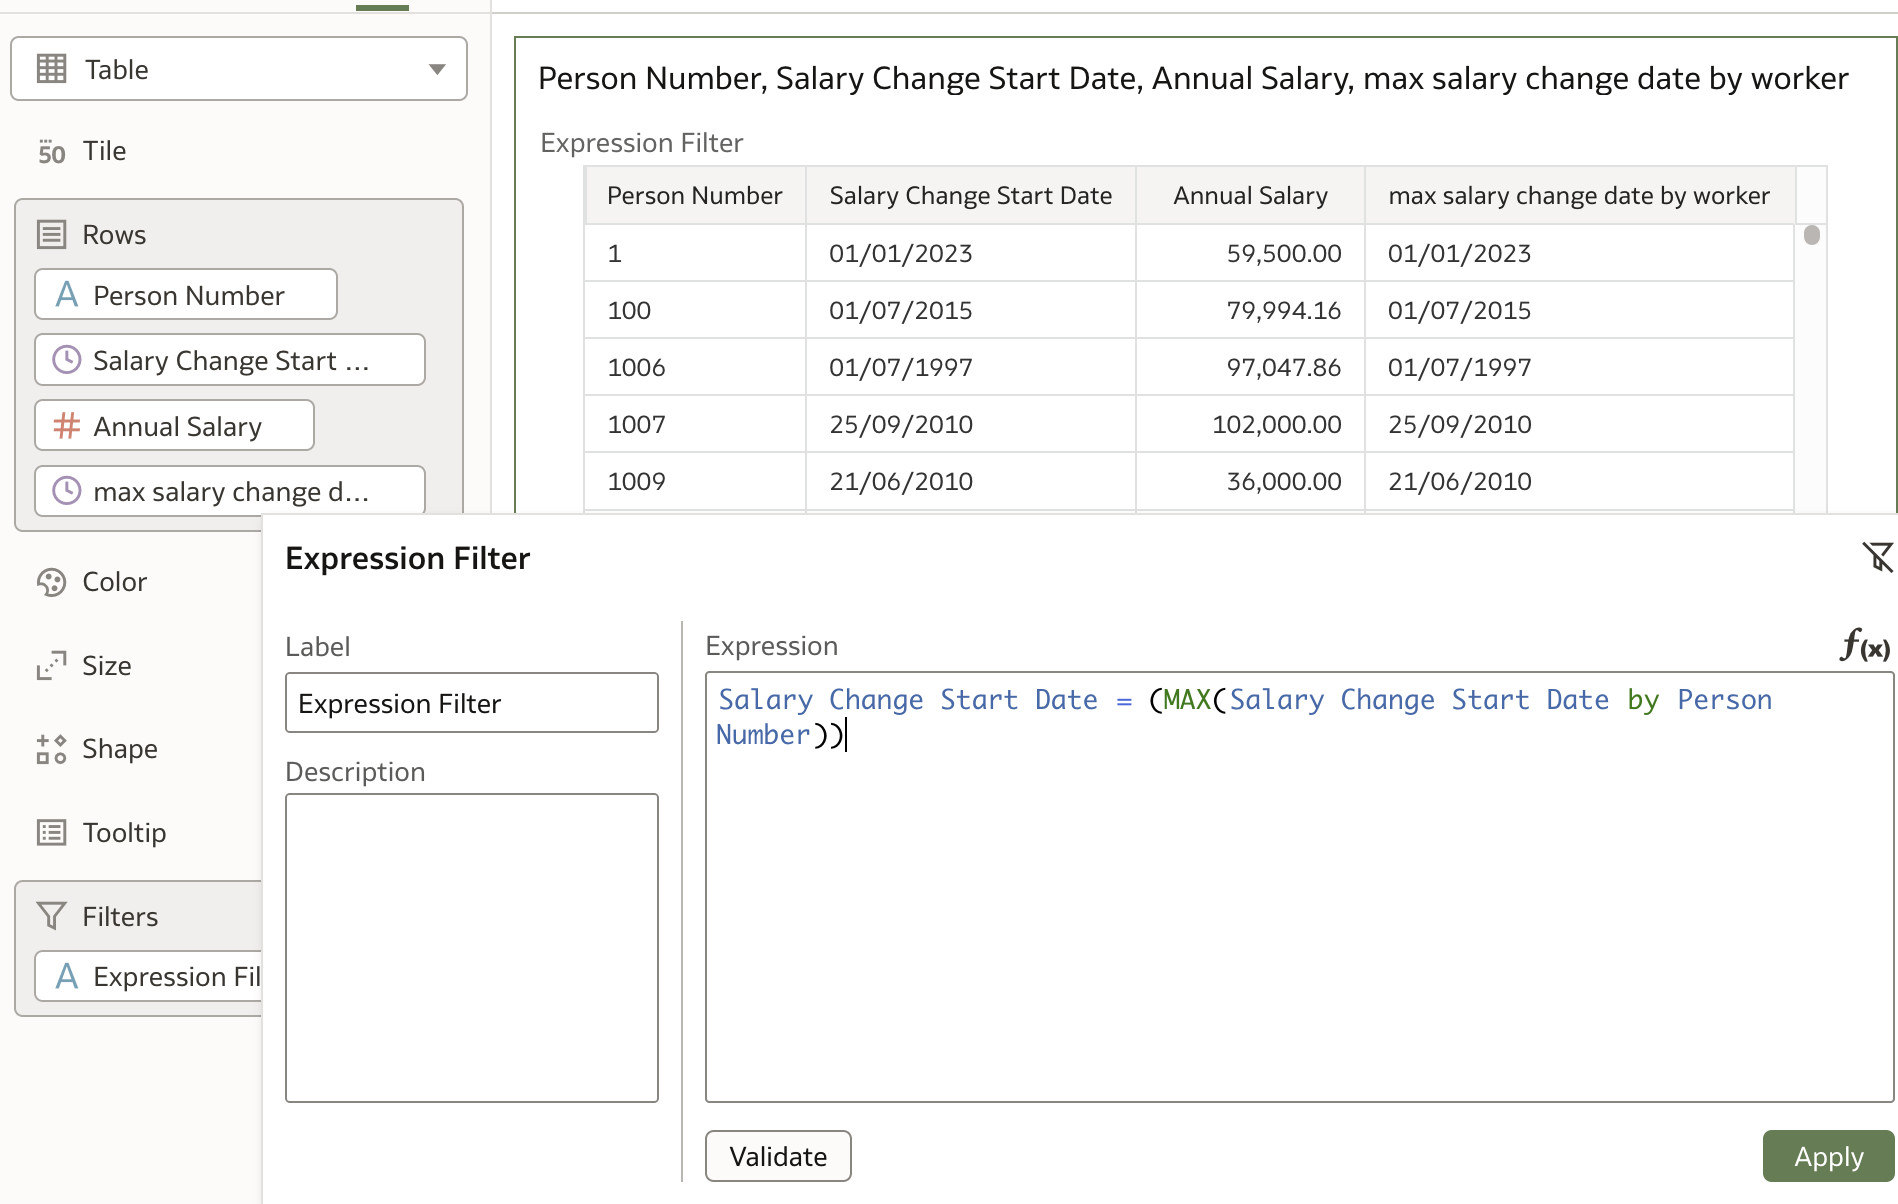The image size is (1898, 1204).
Task: Select the 59,500.00 salary cell
Action: point(1251,253)
